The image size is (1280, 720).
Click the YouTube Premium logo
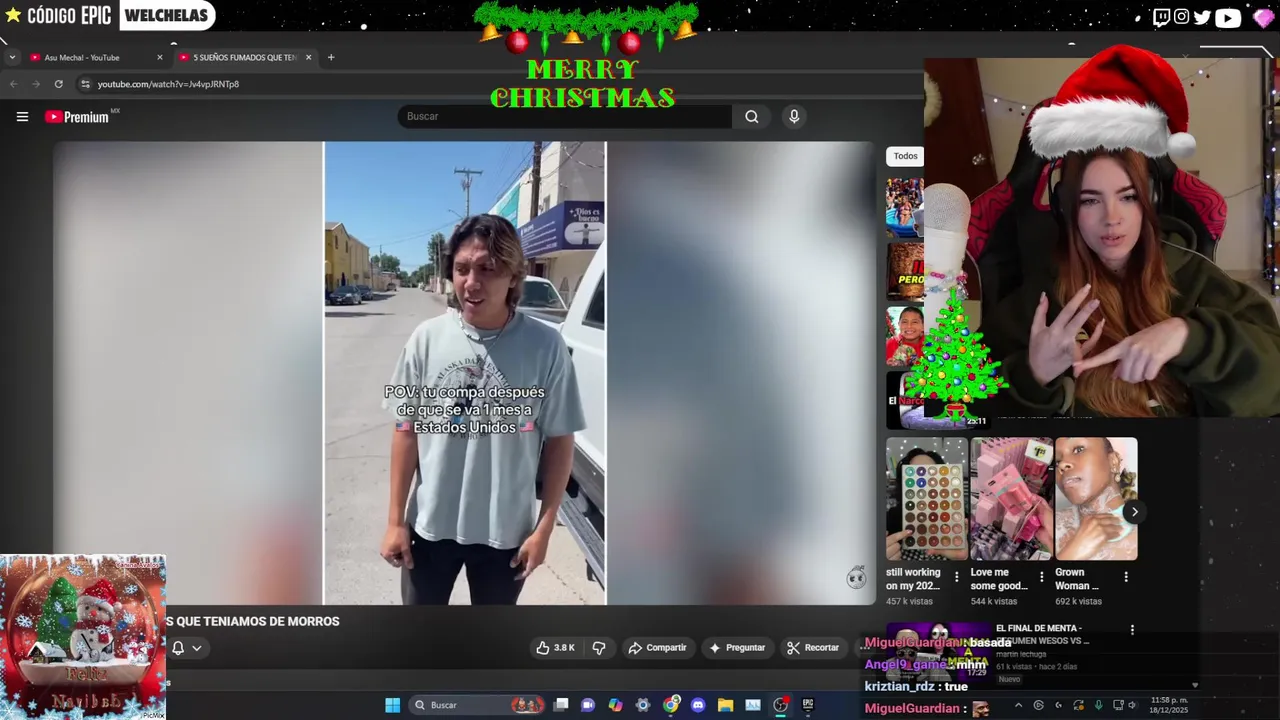pyautogui.click(x=82, y=116)
